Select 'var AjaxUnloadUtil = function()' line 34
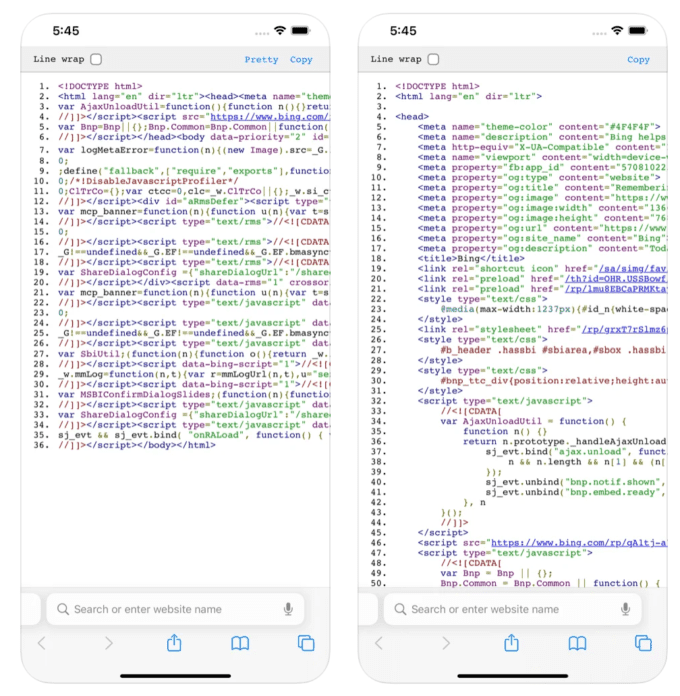 point(534,421)
